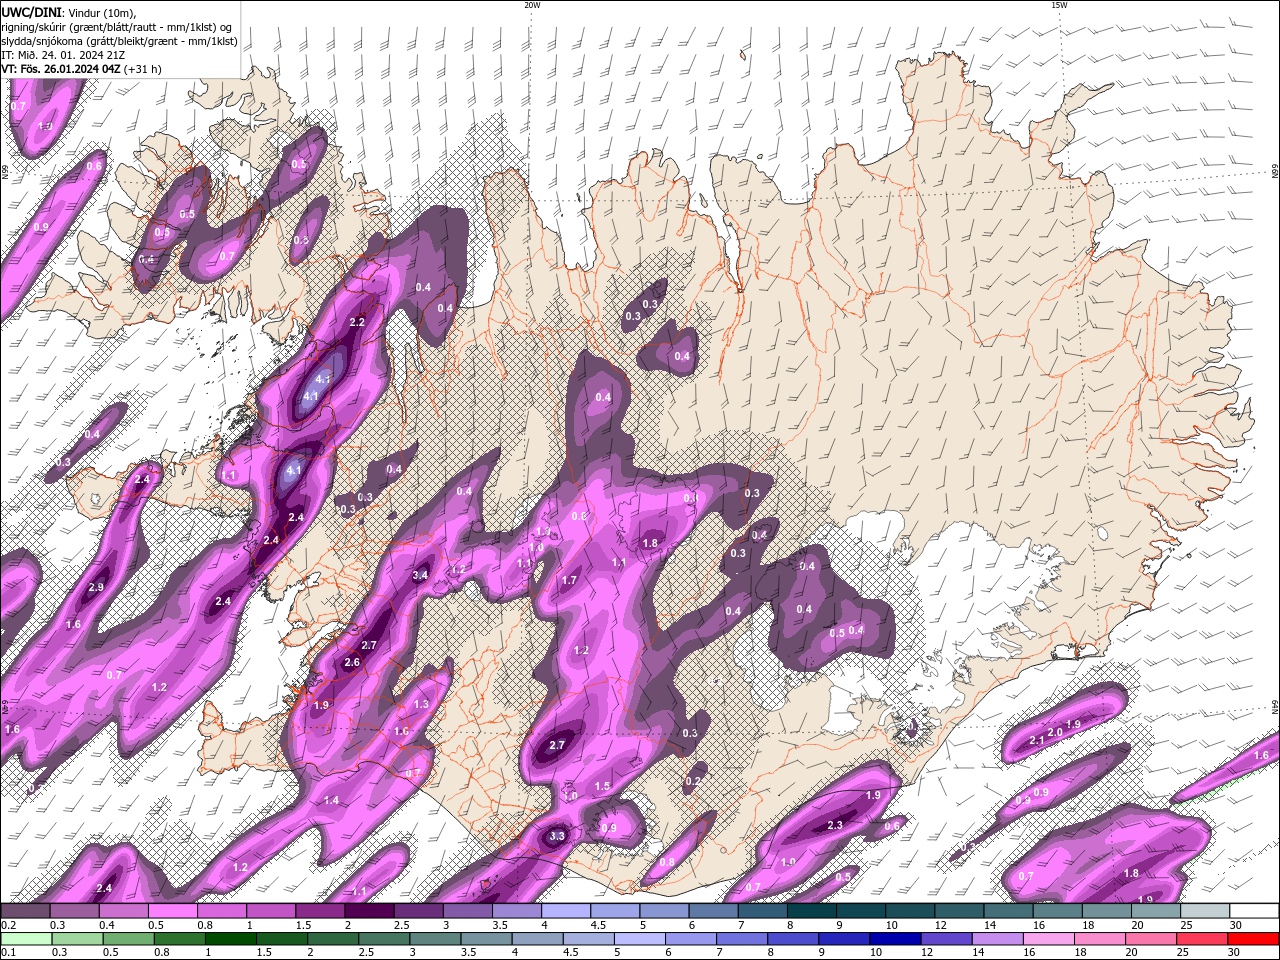Viewport: 1280px width, 960px height.
Task: Click the 20W longitude label
Action: point(532,5)
